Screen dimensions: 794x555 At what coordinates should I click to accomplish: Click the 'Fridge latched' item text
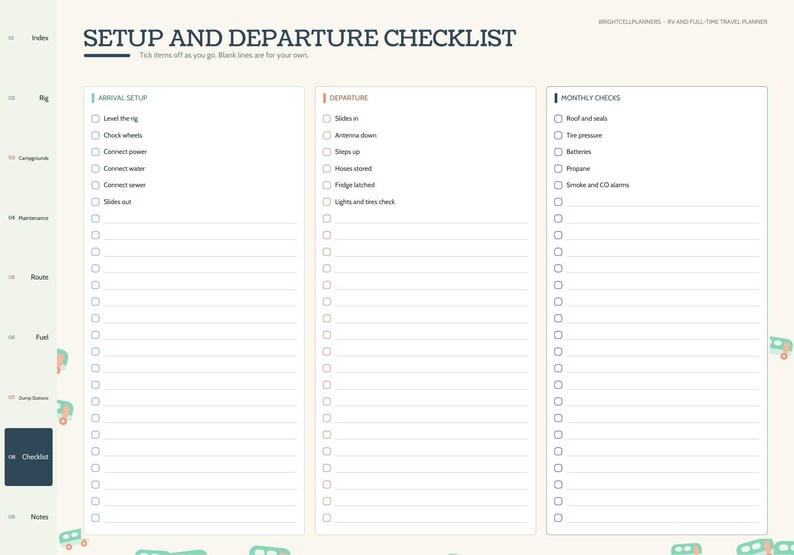click(x=354, y=185)
